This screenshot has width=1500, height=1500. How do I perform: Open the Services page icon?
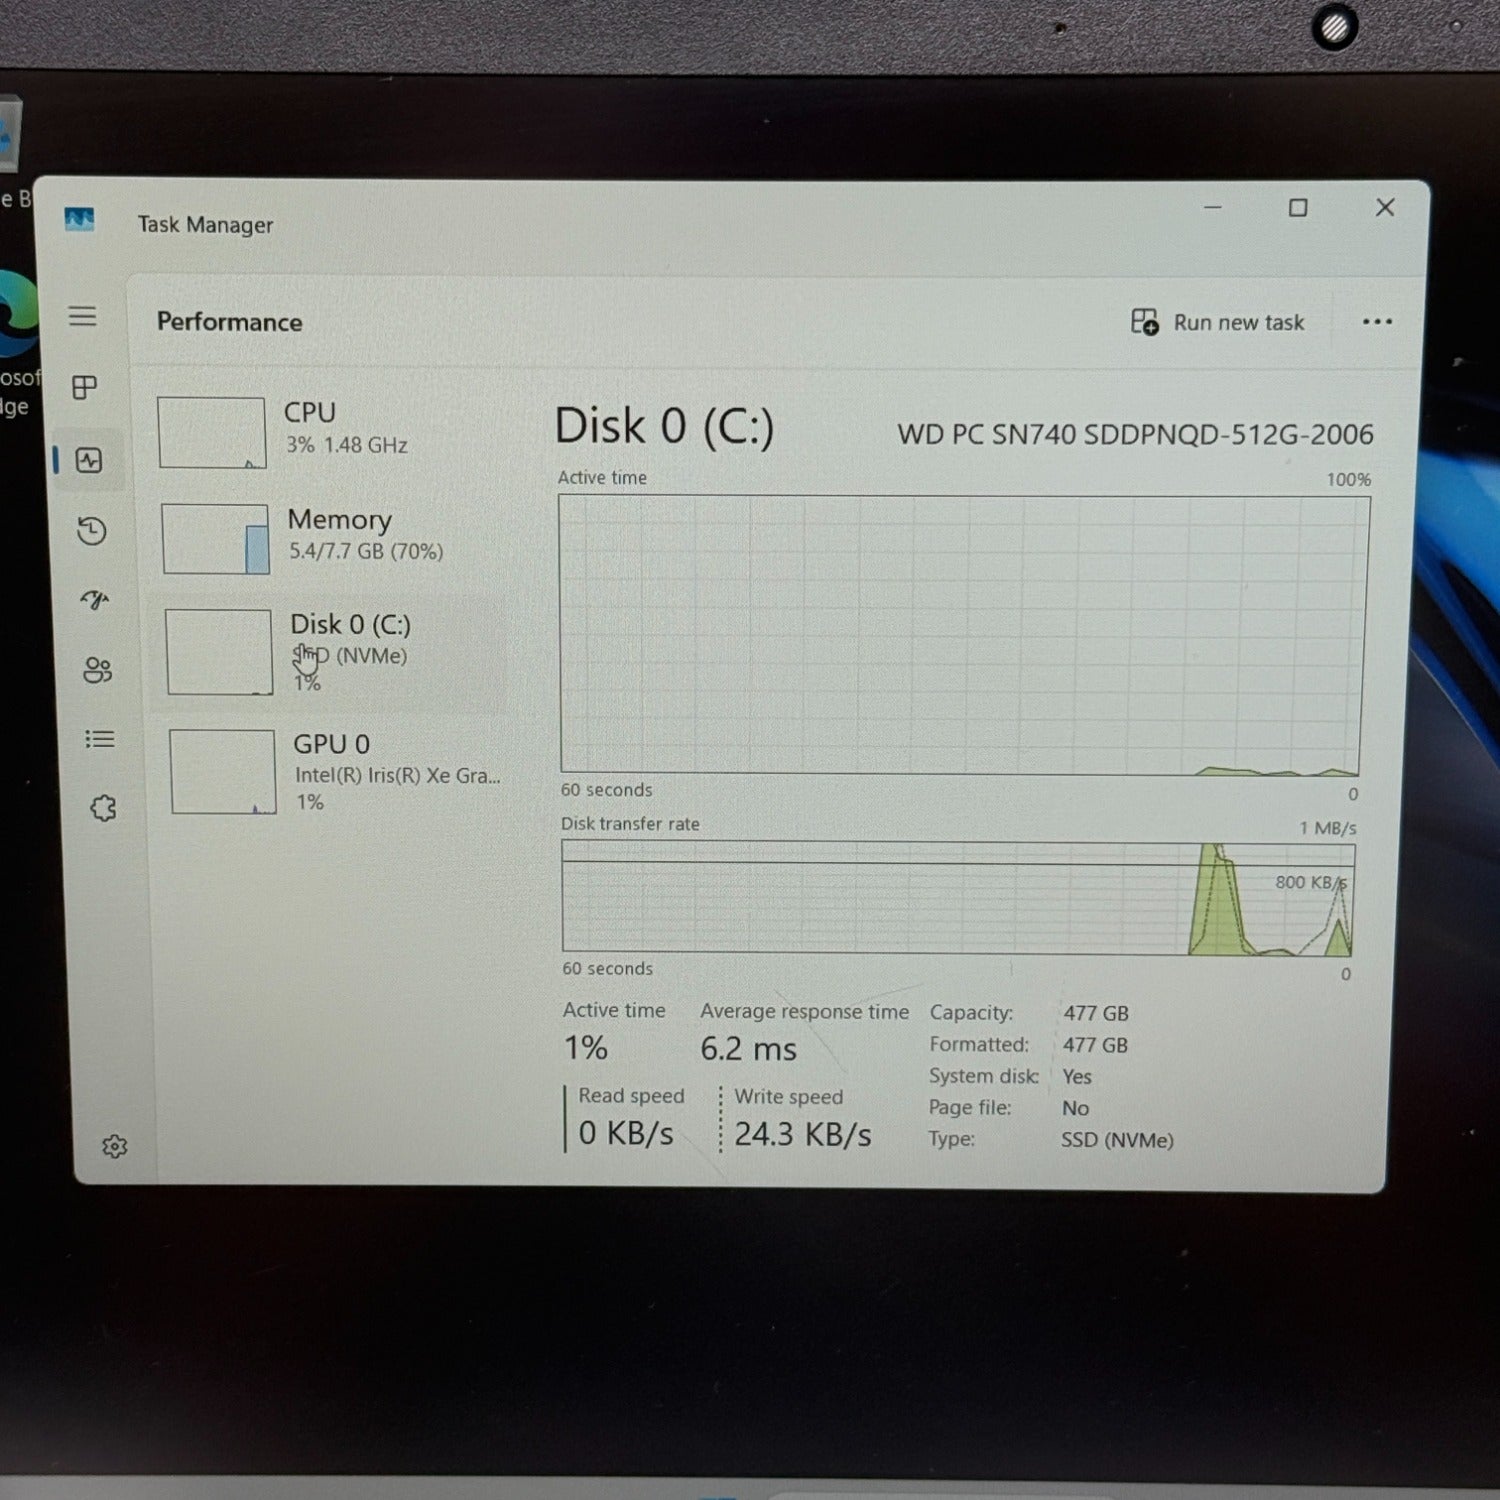tap(103, 808)
